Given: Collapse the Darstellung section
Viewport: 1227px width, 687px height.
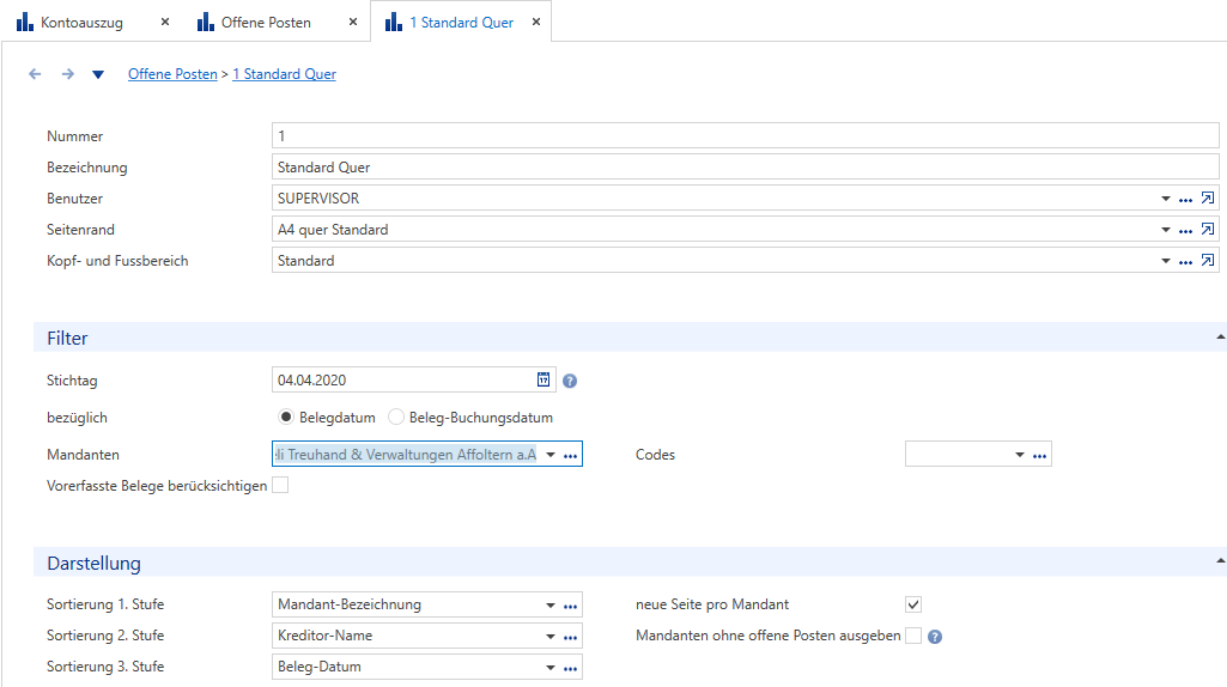Looking at the screenshot, I should (1220, 563).
